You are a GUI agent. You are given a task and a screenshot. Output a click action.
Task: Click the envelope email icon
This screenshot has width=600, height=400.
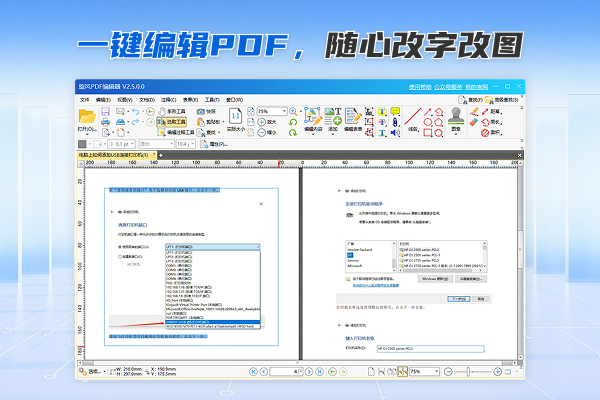click(120, 111)
